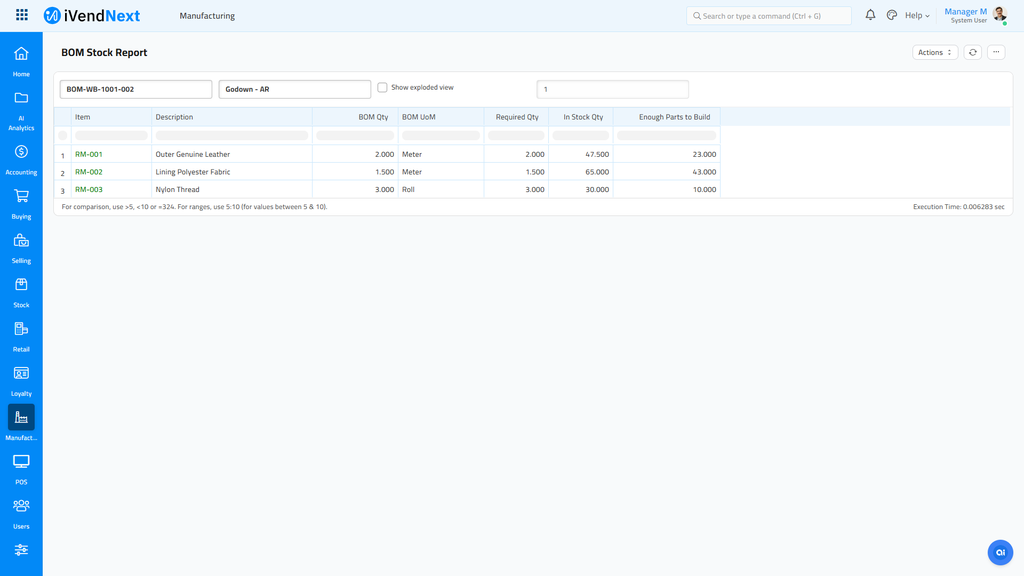The height and width of the screenshot is (576, 1024).
Task: Open RM-001 item link
Action: click(x=89, y=154)
